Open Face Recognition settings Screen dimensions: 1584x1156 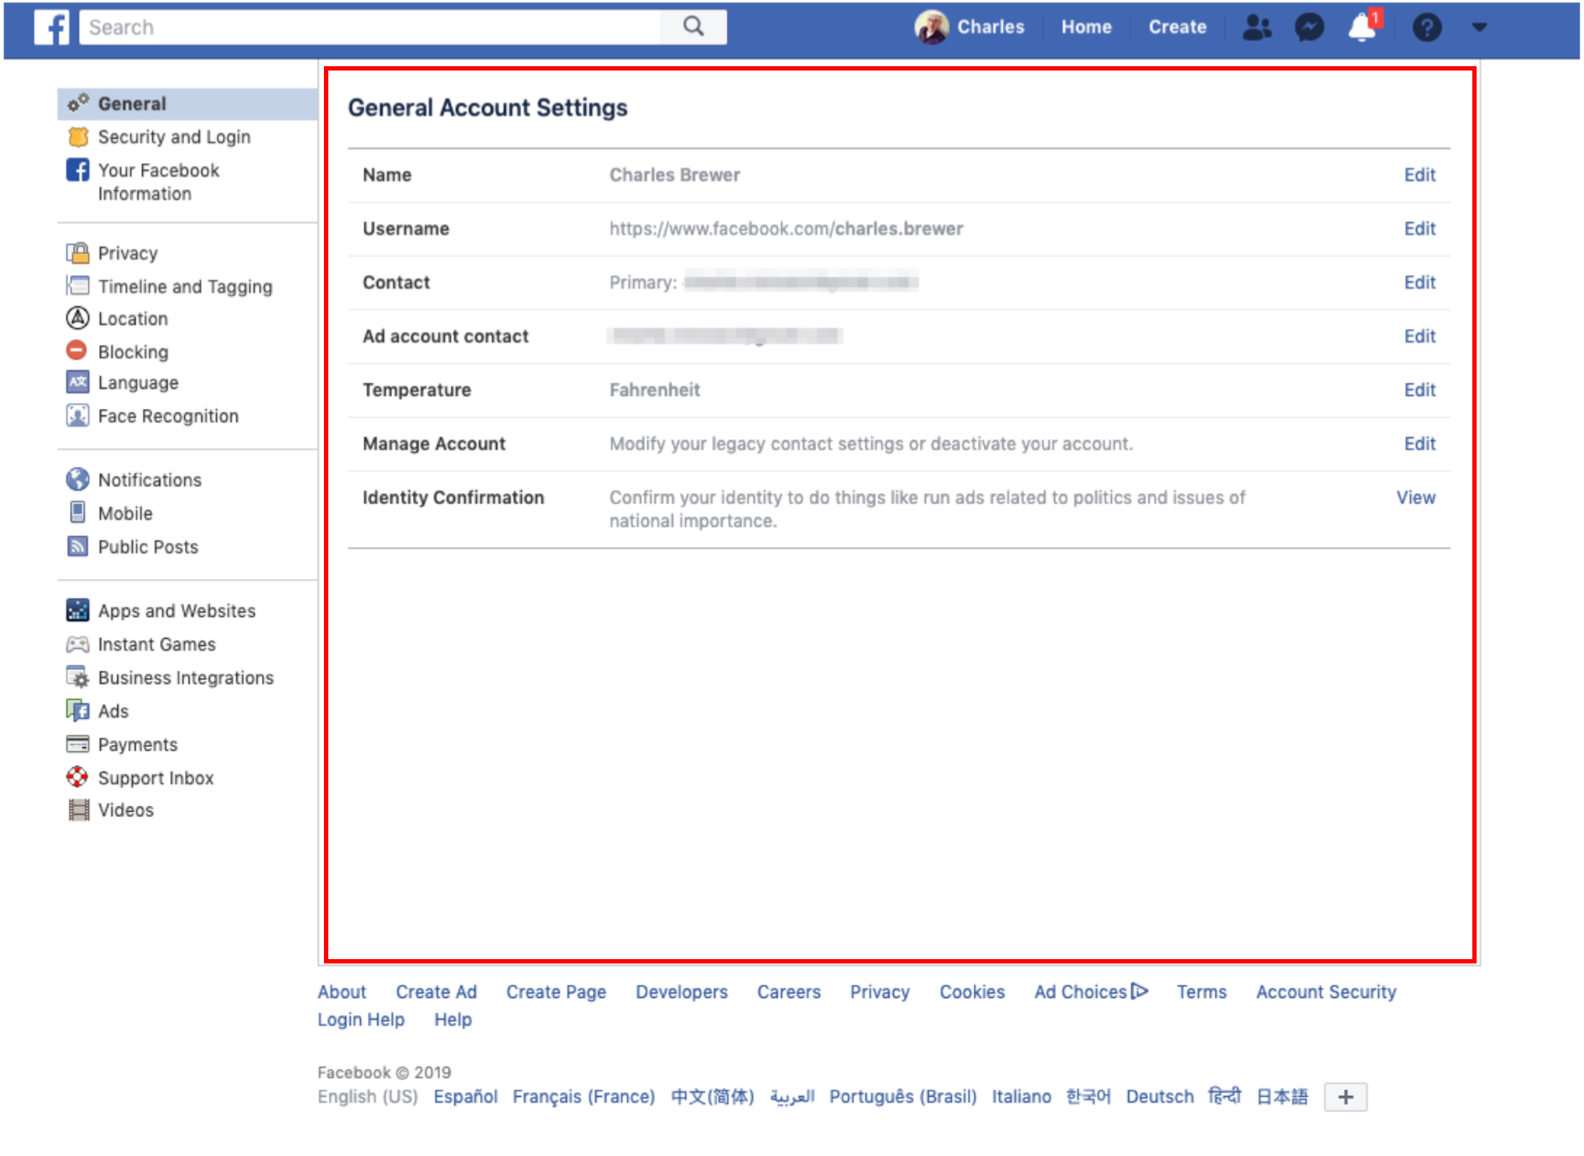point(168,416)
